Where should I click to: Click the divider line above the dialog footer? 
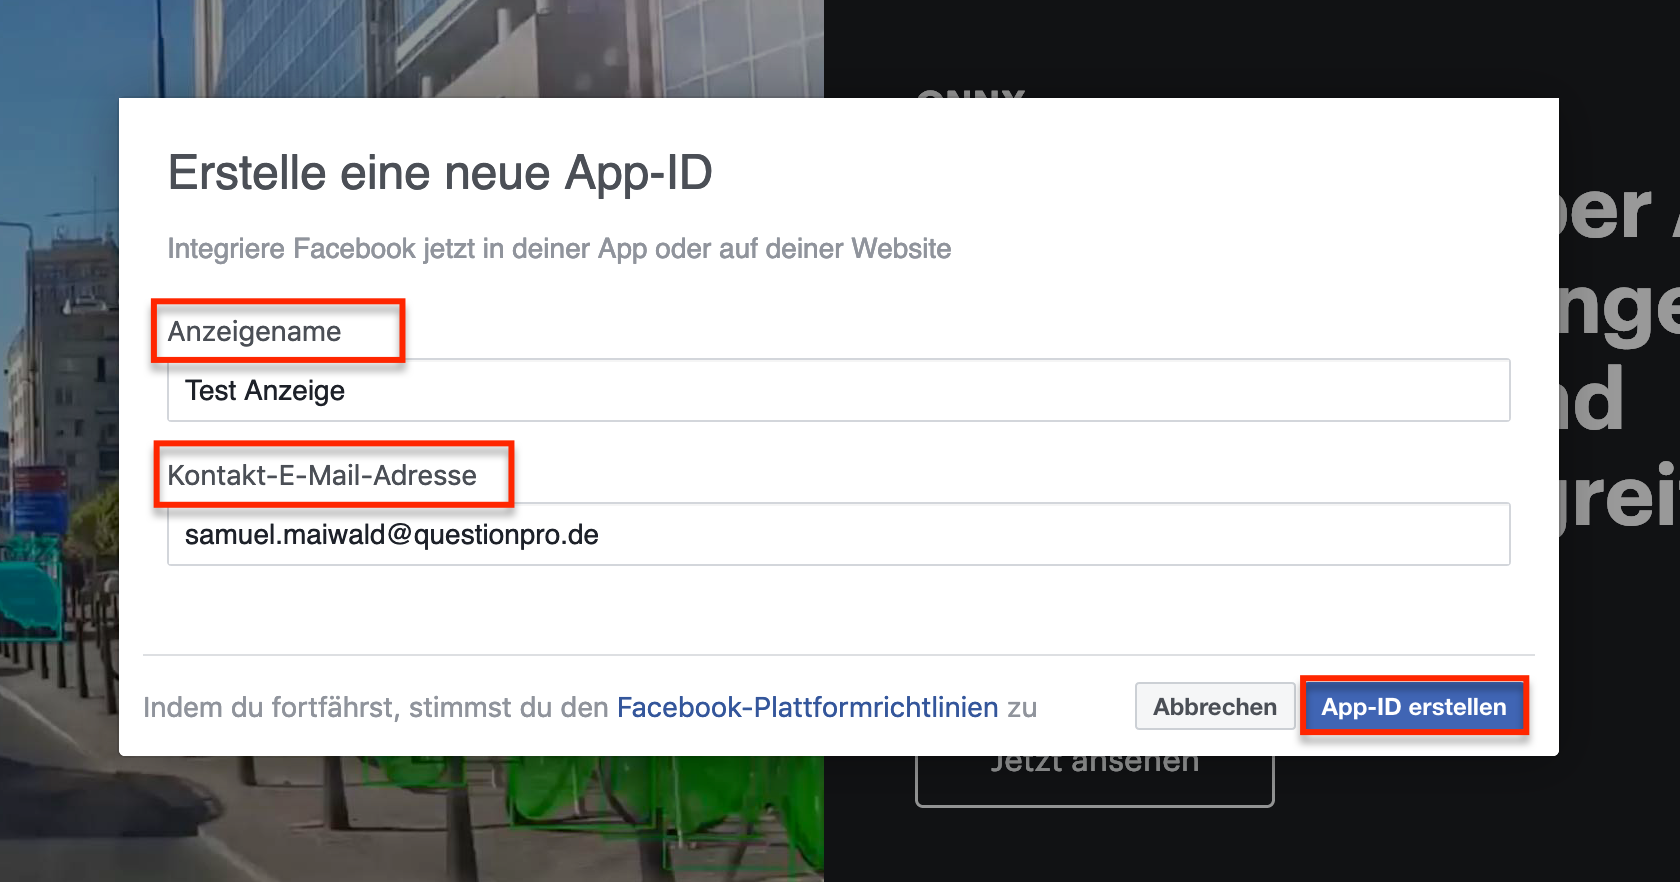[838, 655]
